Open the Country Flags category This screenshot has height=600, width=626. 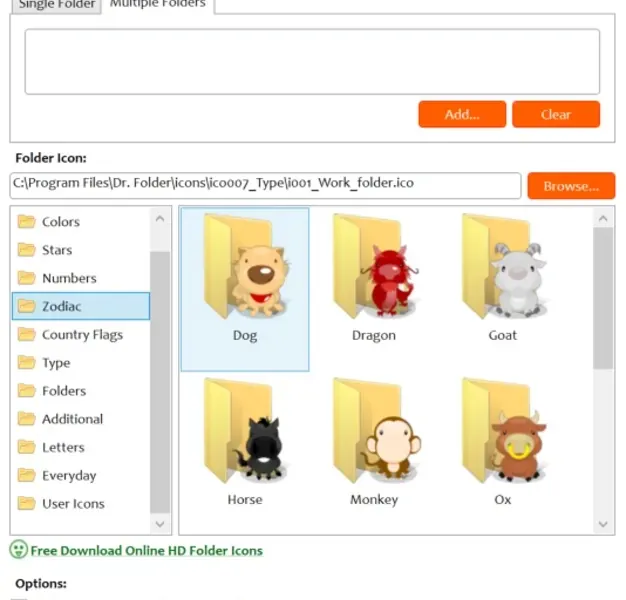[x=81, y=335]
